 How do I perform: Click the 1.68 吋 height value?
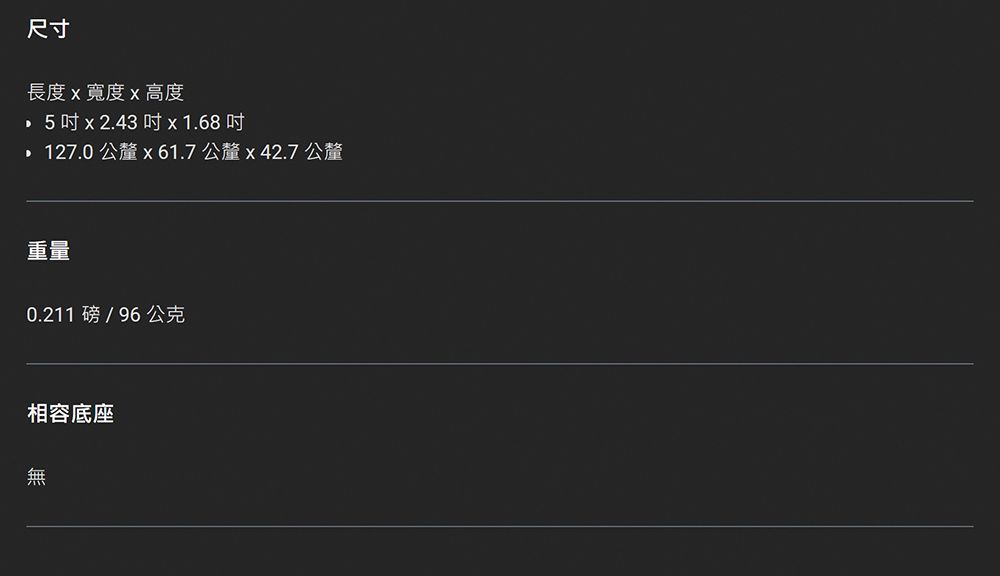point(214,122)
